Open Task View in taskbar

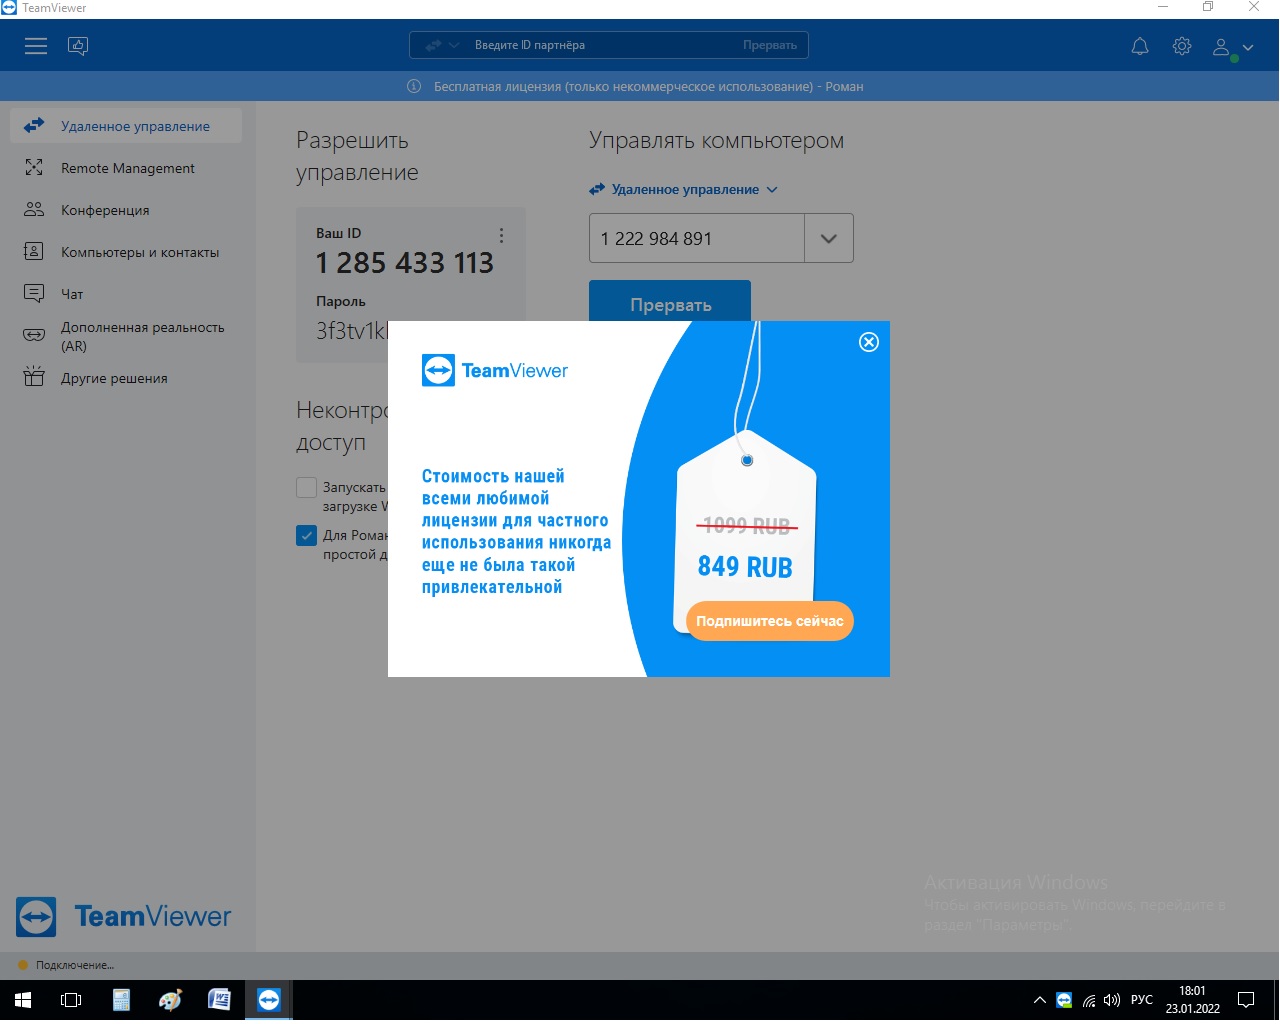(x=71, y=1000)
